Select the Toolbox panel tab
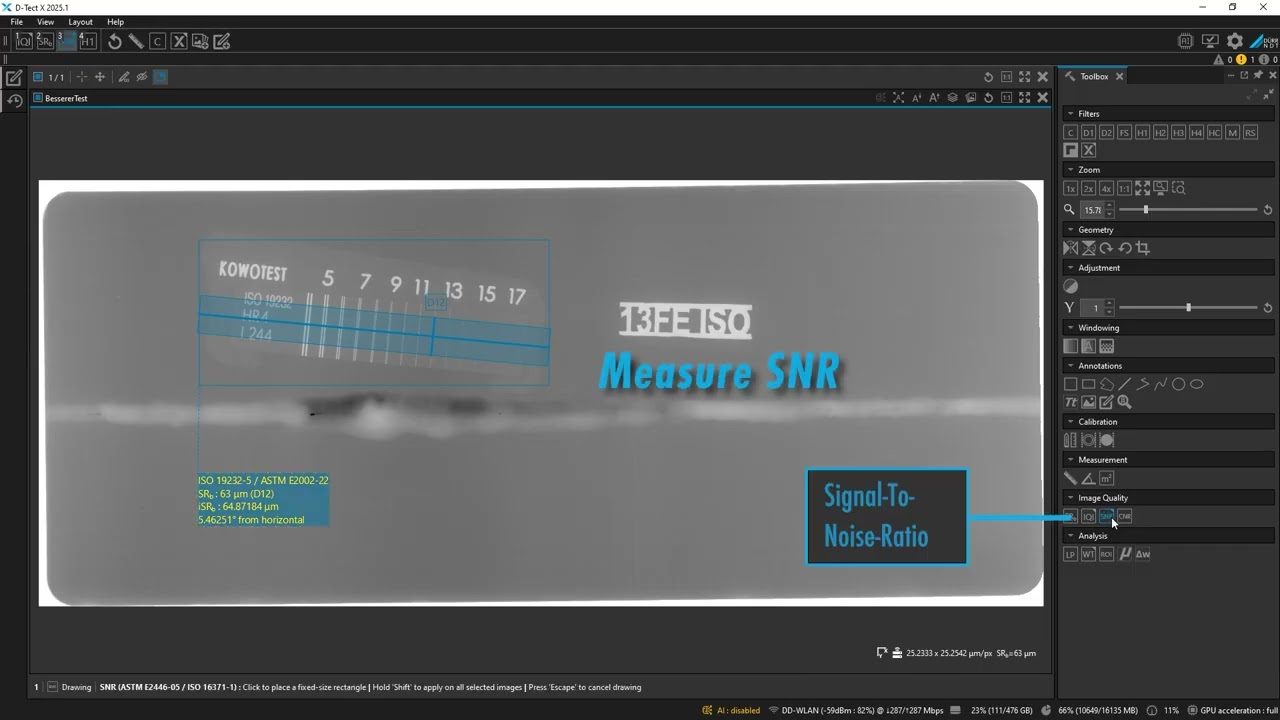The width and height of the screenshot is (1280, 720). pyautogui.click(x=1094, y=76)
